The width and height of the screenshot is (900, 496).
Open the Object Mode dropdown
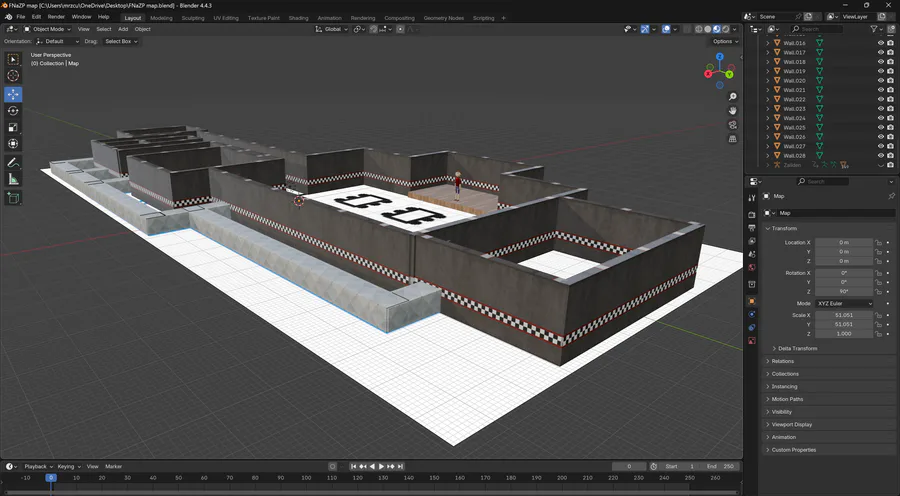(x=47, y=29)
